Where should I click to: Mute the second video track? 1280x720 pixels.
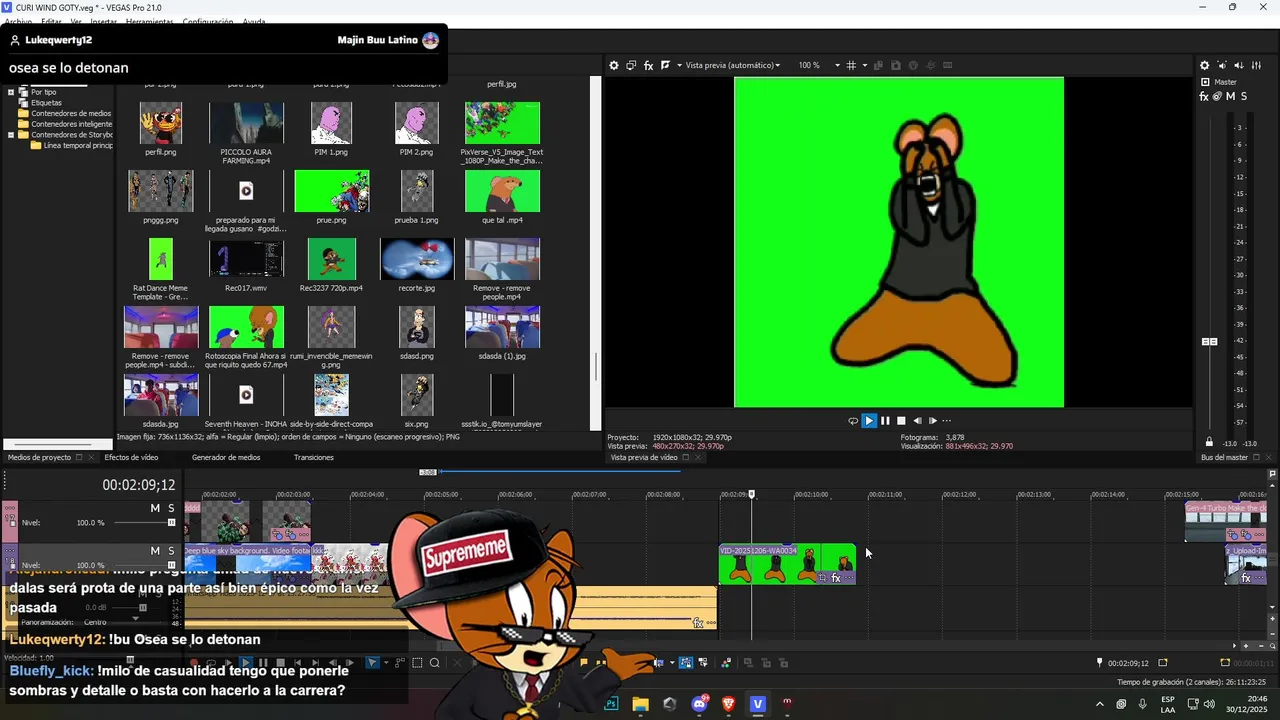(155, 551)
